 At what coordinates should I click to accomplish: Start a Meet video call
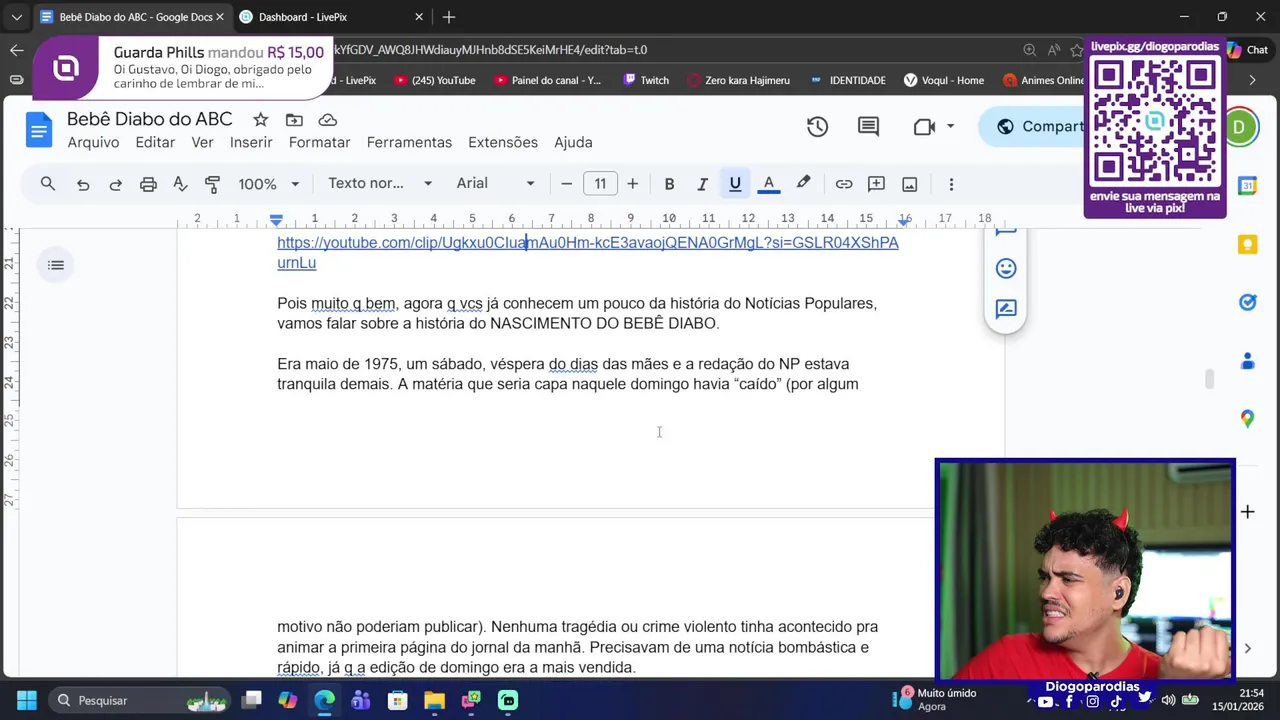(x=924, y=127)
